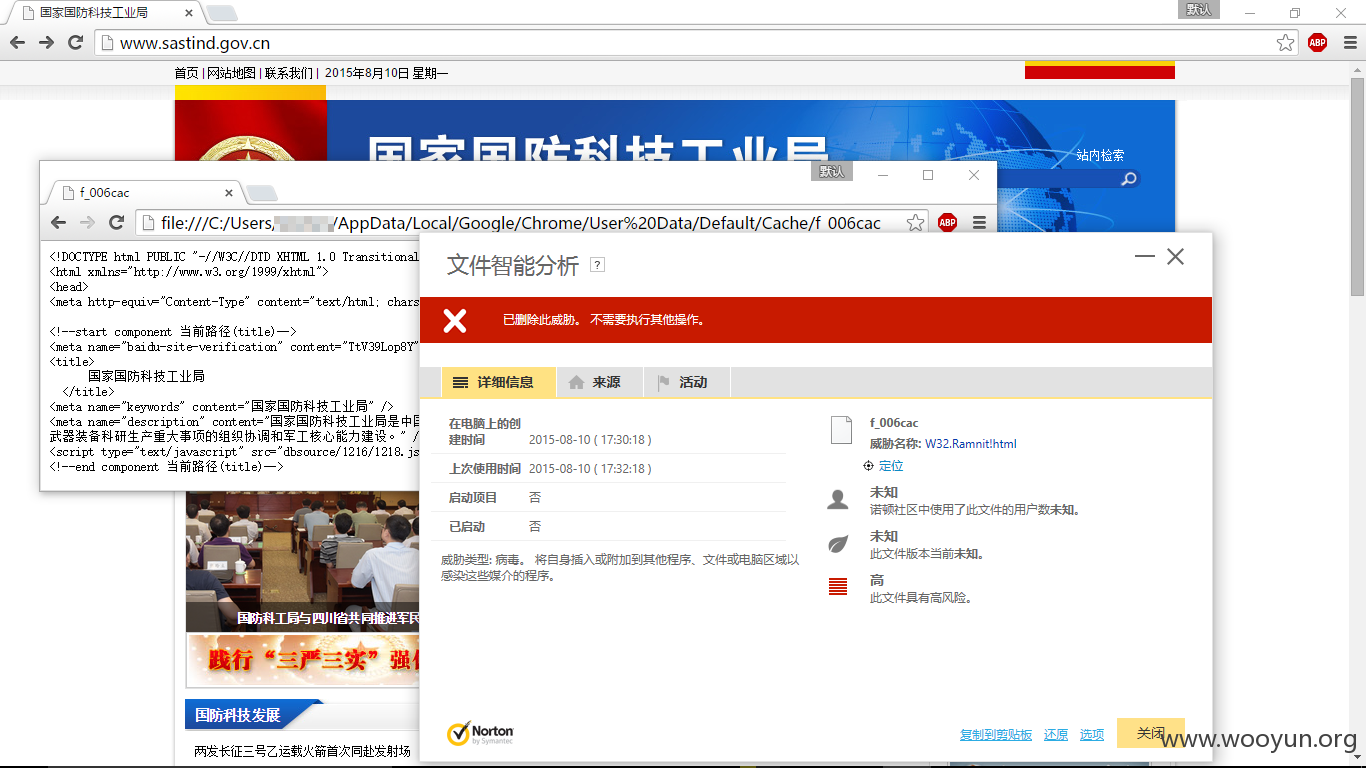Screen dimensions: 1366x768
Task: Open the 国防科技发展 section heading
Action: tap(238, 715)
